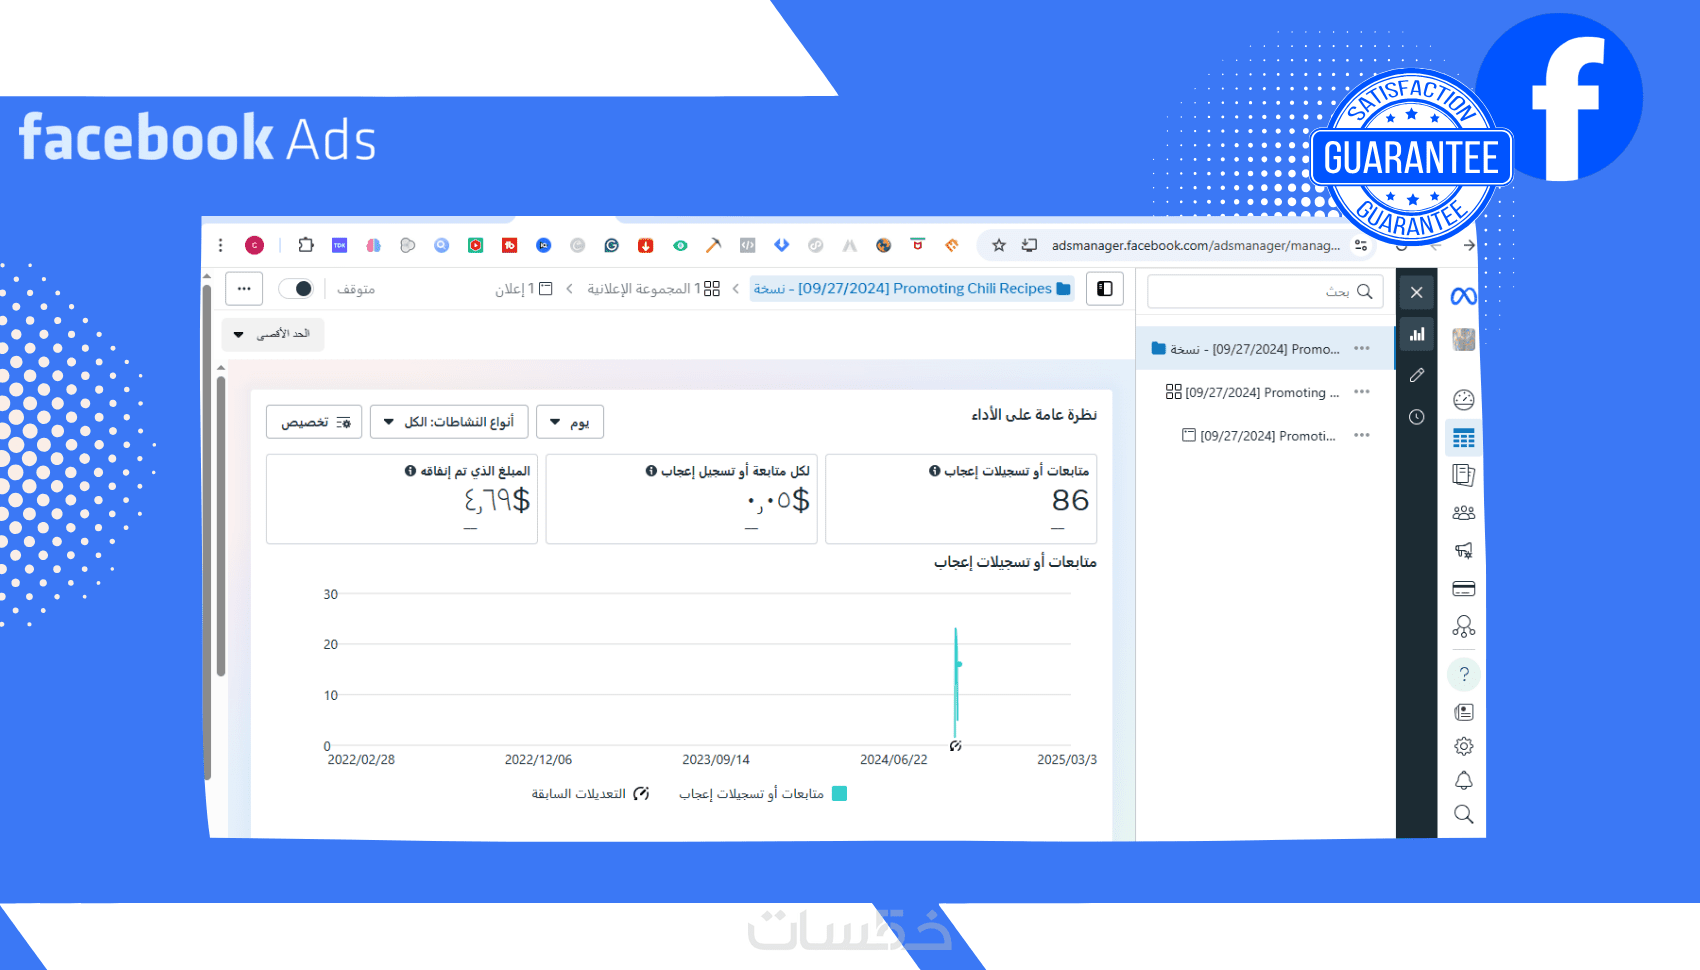Open more options for the ad set row
This screenshot has width=1700, height=970.
tap(1361, 392)
